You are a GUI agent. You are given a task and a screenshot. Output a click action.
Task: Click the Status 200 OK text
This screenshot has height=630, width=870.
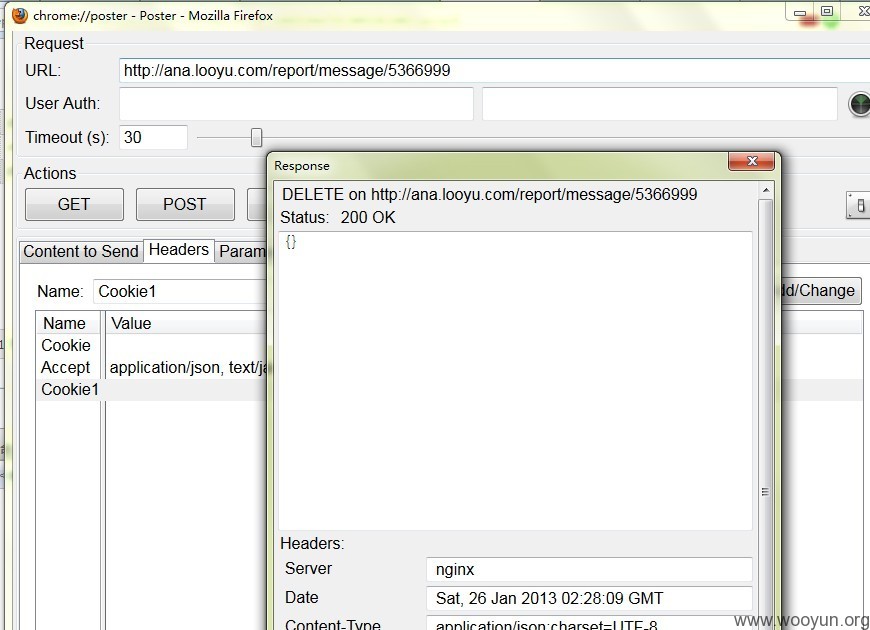[338, 218]
